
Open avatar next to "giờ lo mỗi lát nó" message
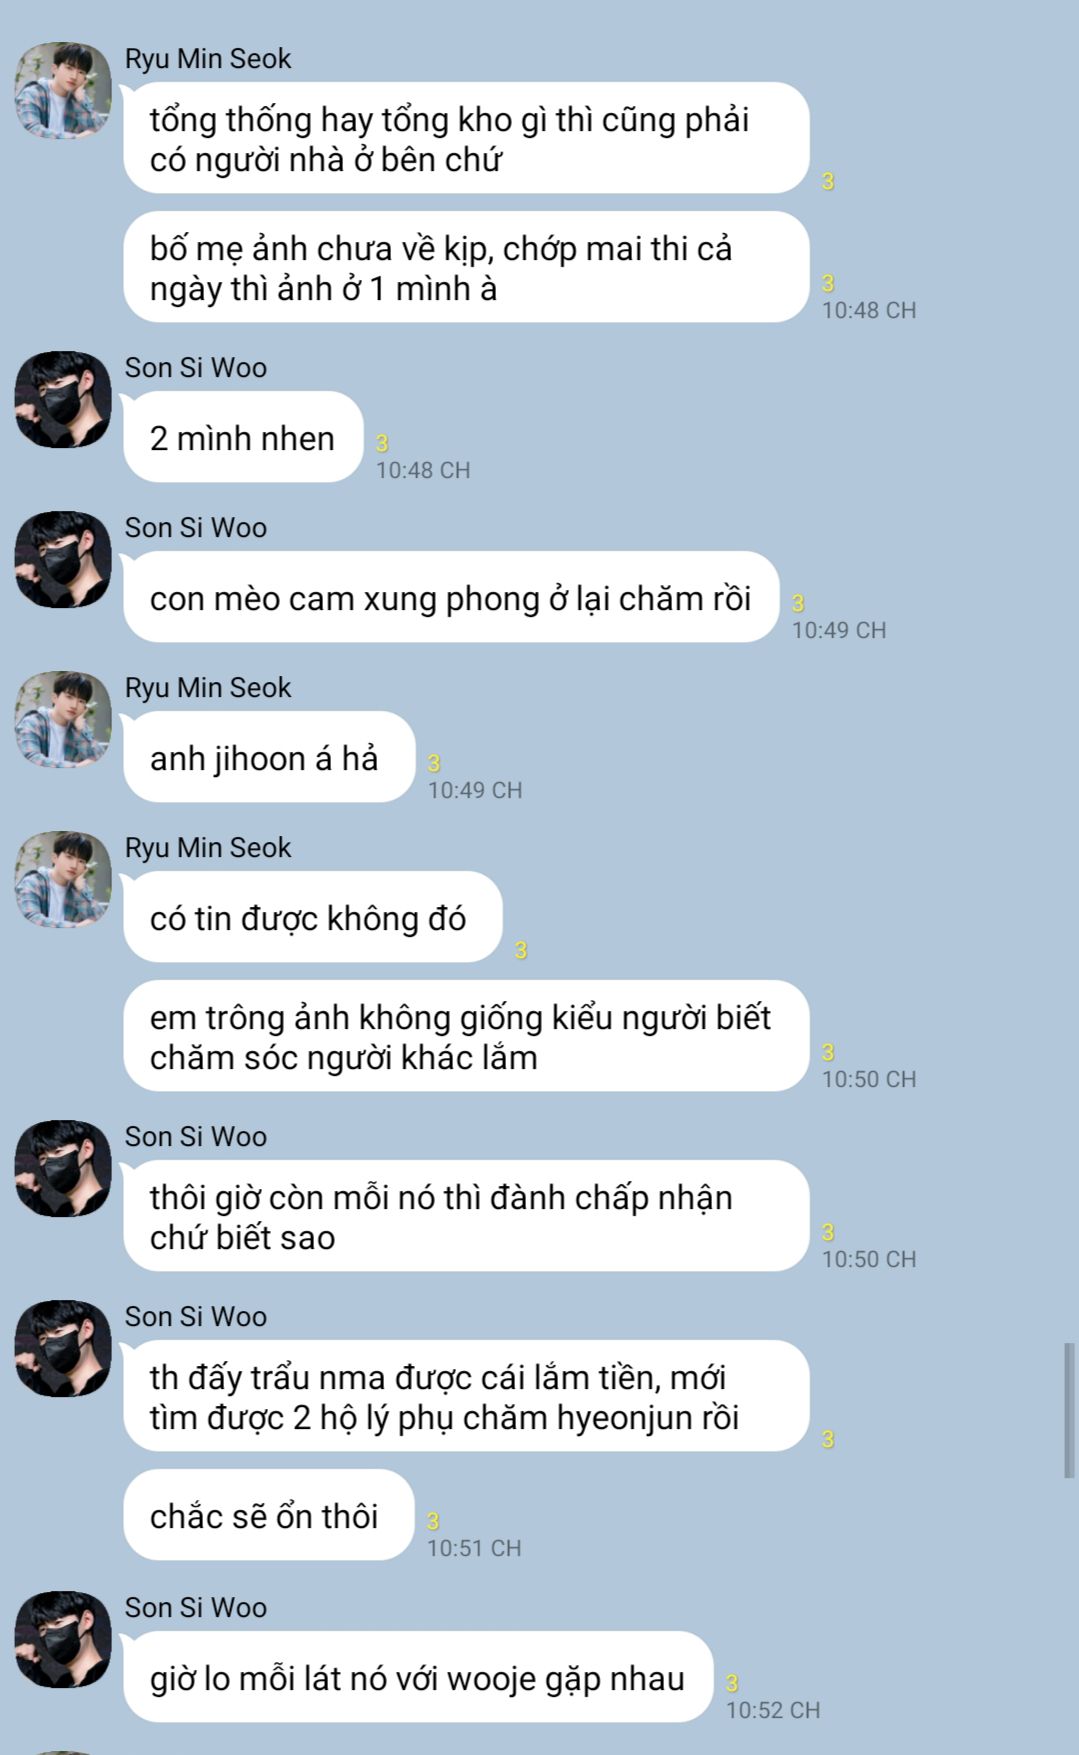tap(62, 1639)
